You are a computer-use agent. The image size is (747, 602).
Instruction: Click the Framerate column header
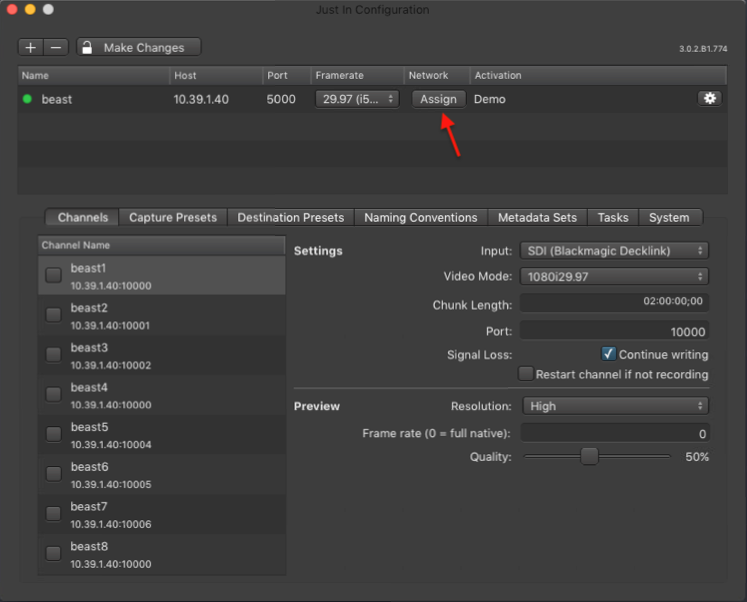tap(357, 75)
